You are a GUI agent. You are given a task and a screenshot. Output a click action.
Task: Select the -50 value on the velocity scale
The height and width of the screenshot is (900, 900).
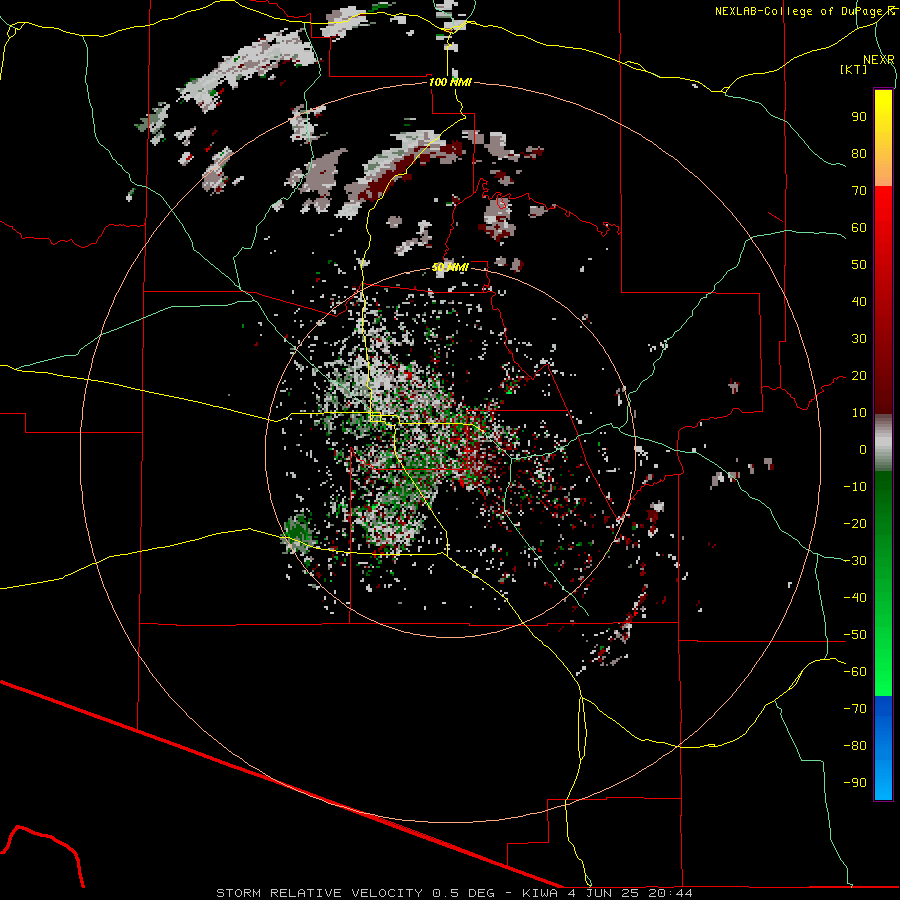855,635
